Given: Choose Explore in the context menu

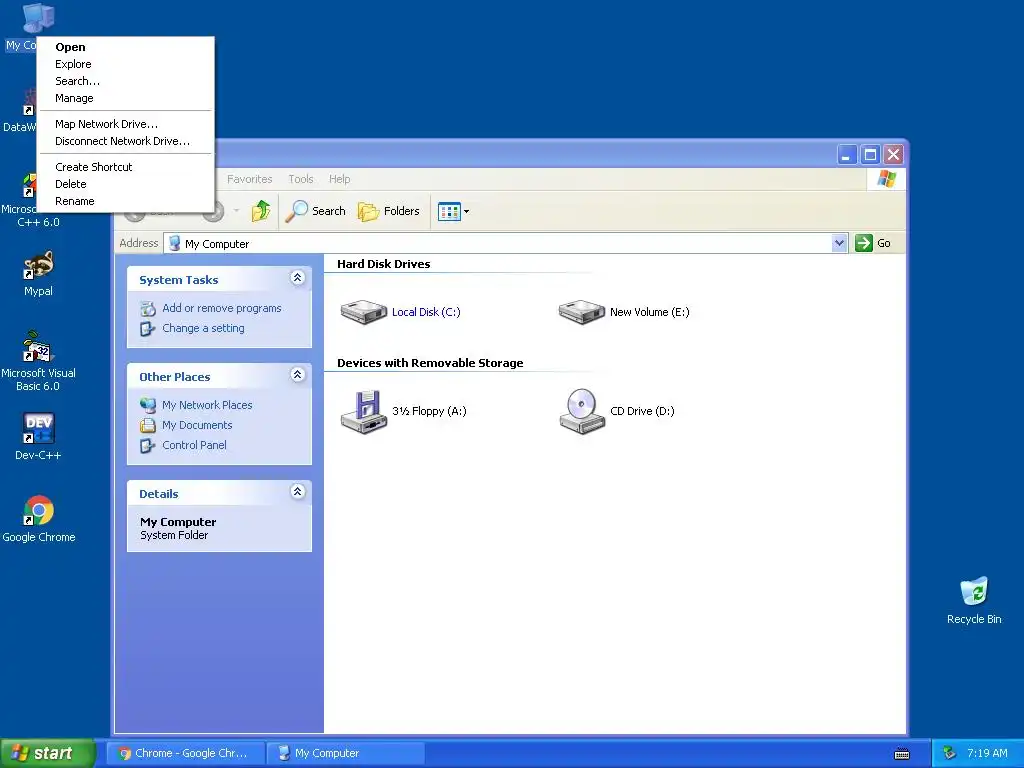Looking at the screenshot, I should (125, 64).
